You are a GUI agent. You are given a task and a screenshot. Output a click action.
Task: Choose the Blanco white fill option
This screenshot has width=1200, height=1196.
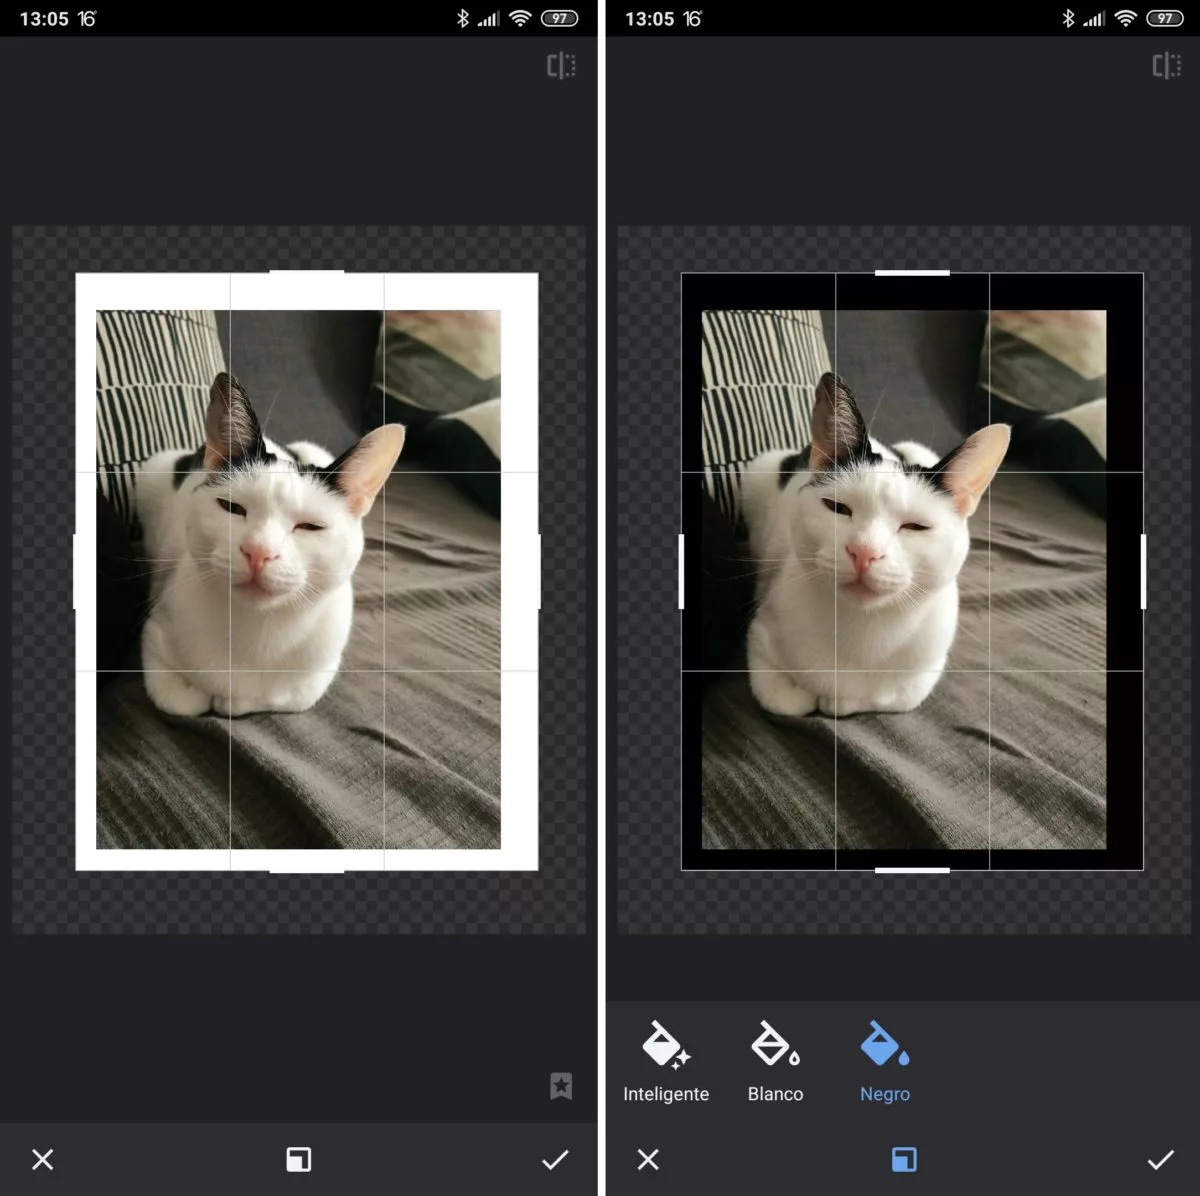(775, 1061)
